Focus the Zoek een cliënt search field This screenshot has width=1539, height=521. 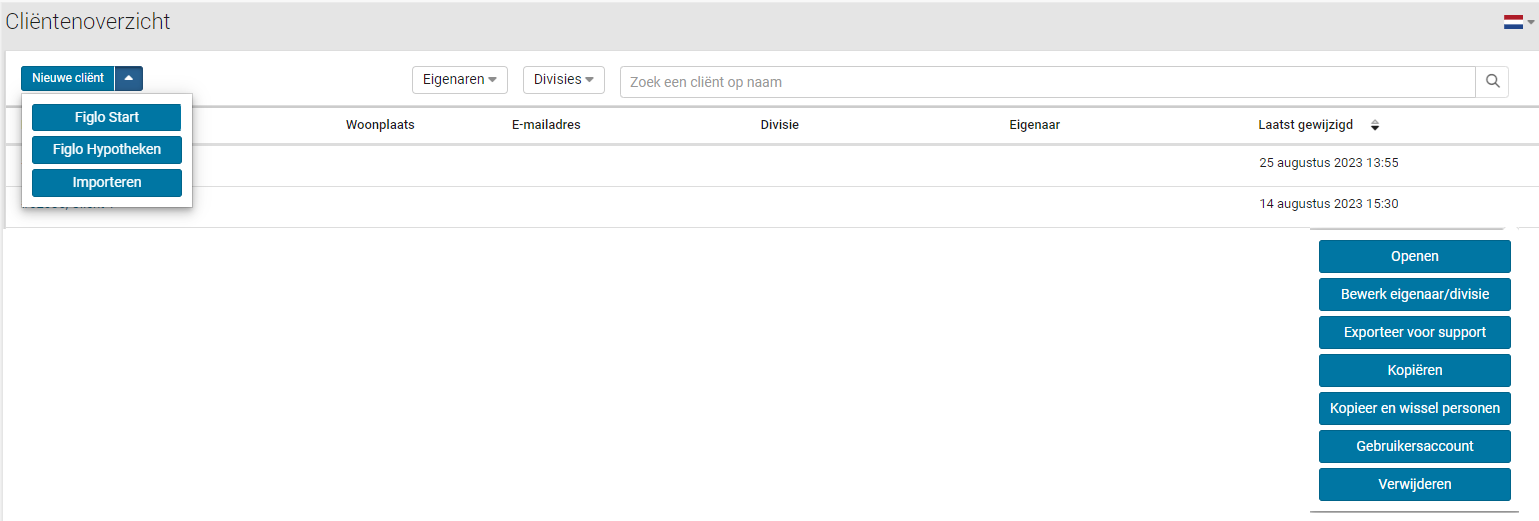click(x=1047, y=82)
